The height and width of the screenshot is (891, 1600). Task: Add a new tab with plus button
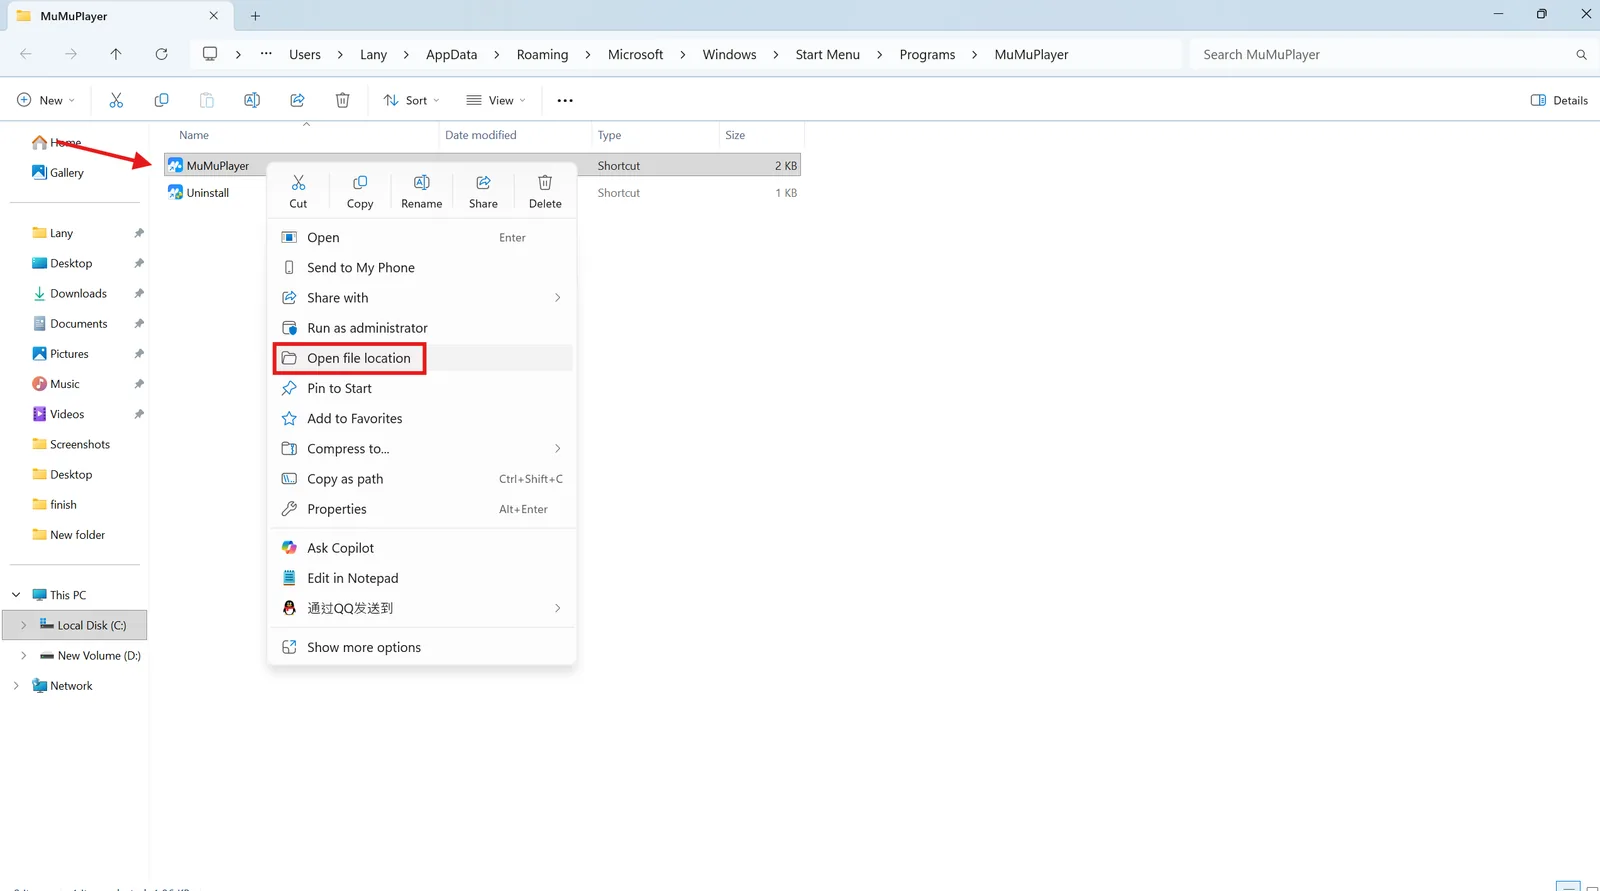coord(255,16)
